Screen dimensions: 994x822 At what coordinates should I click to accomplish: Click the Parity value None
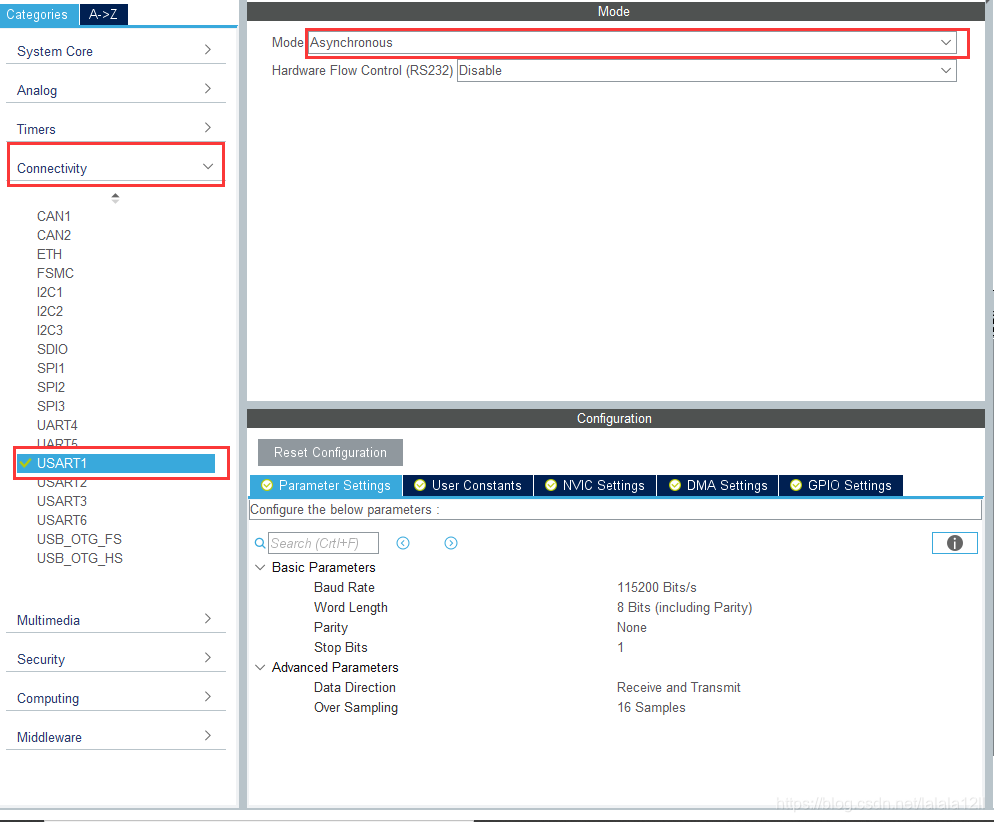point(632,627)
